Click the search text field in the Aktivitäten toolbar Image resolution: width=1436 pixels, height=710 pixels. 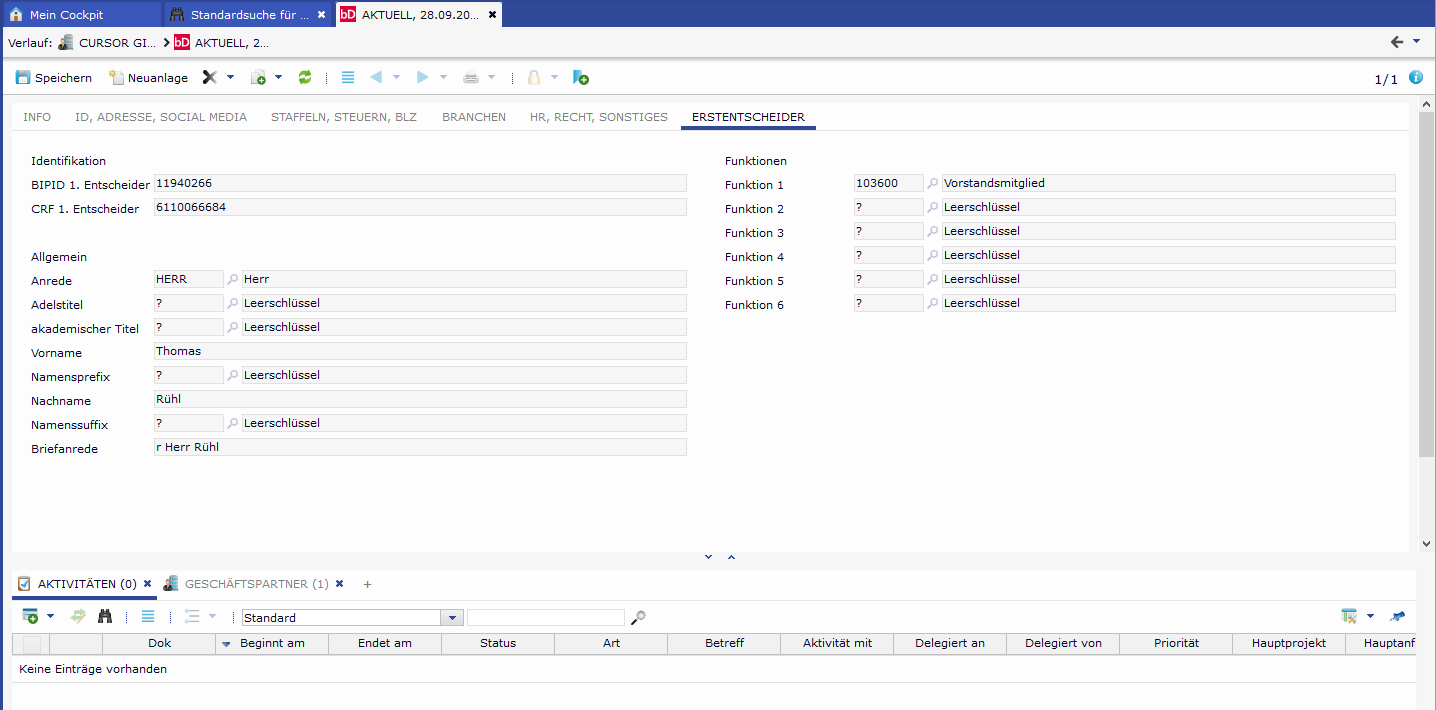[x=545, y=618]
